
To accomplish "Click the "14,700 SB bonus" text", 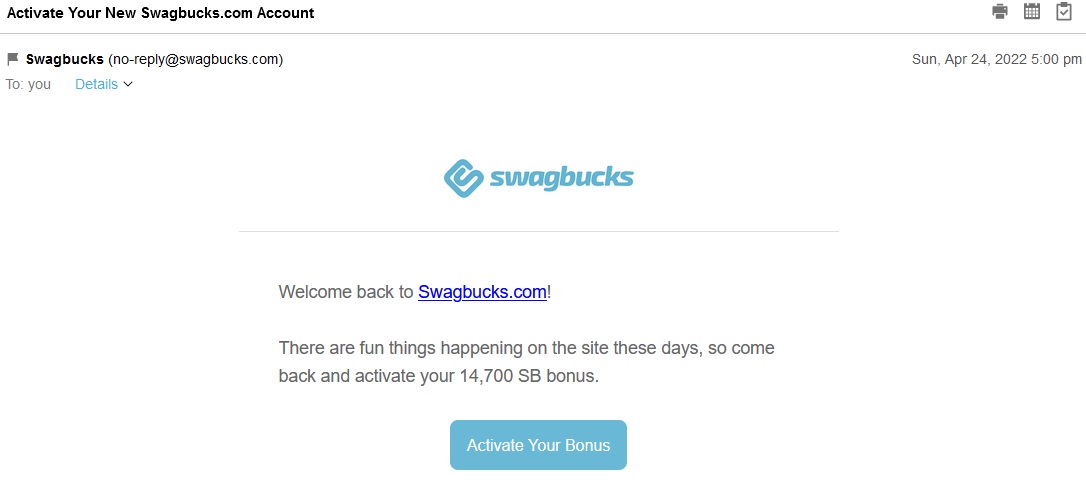I will pos(526,377).
